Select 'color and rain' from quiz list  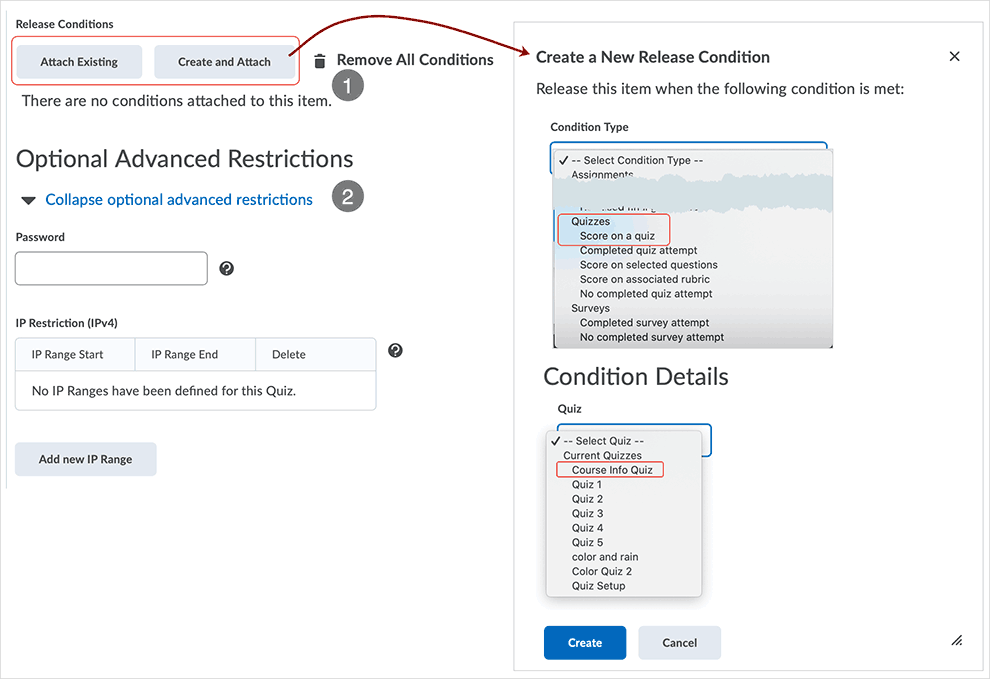pos(605,557)
